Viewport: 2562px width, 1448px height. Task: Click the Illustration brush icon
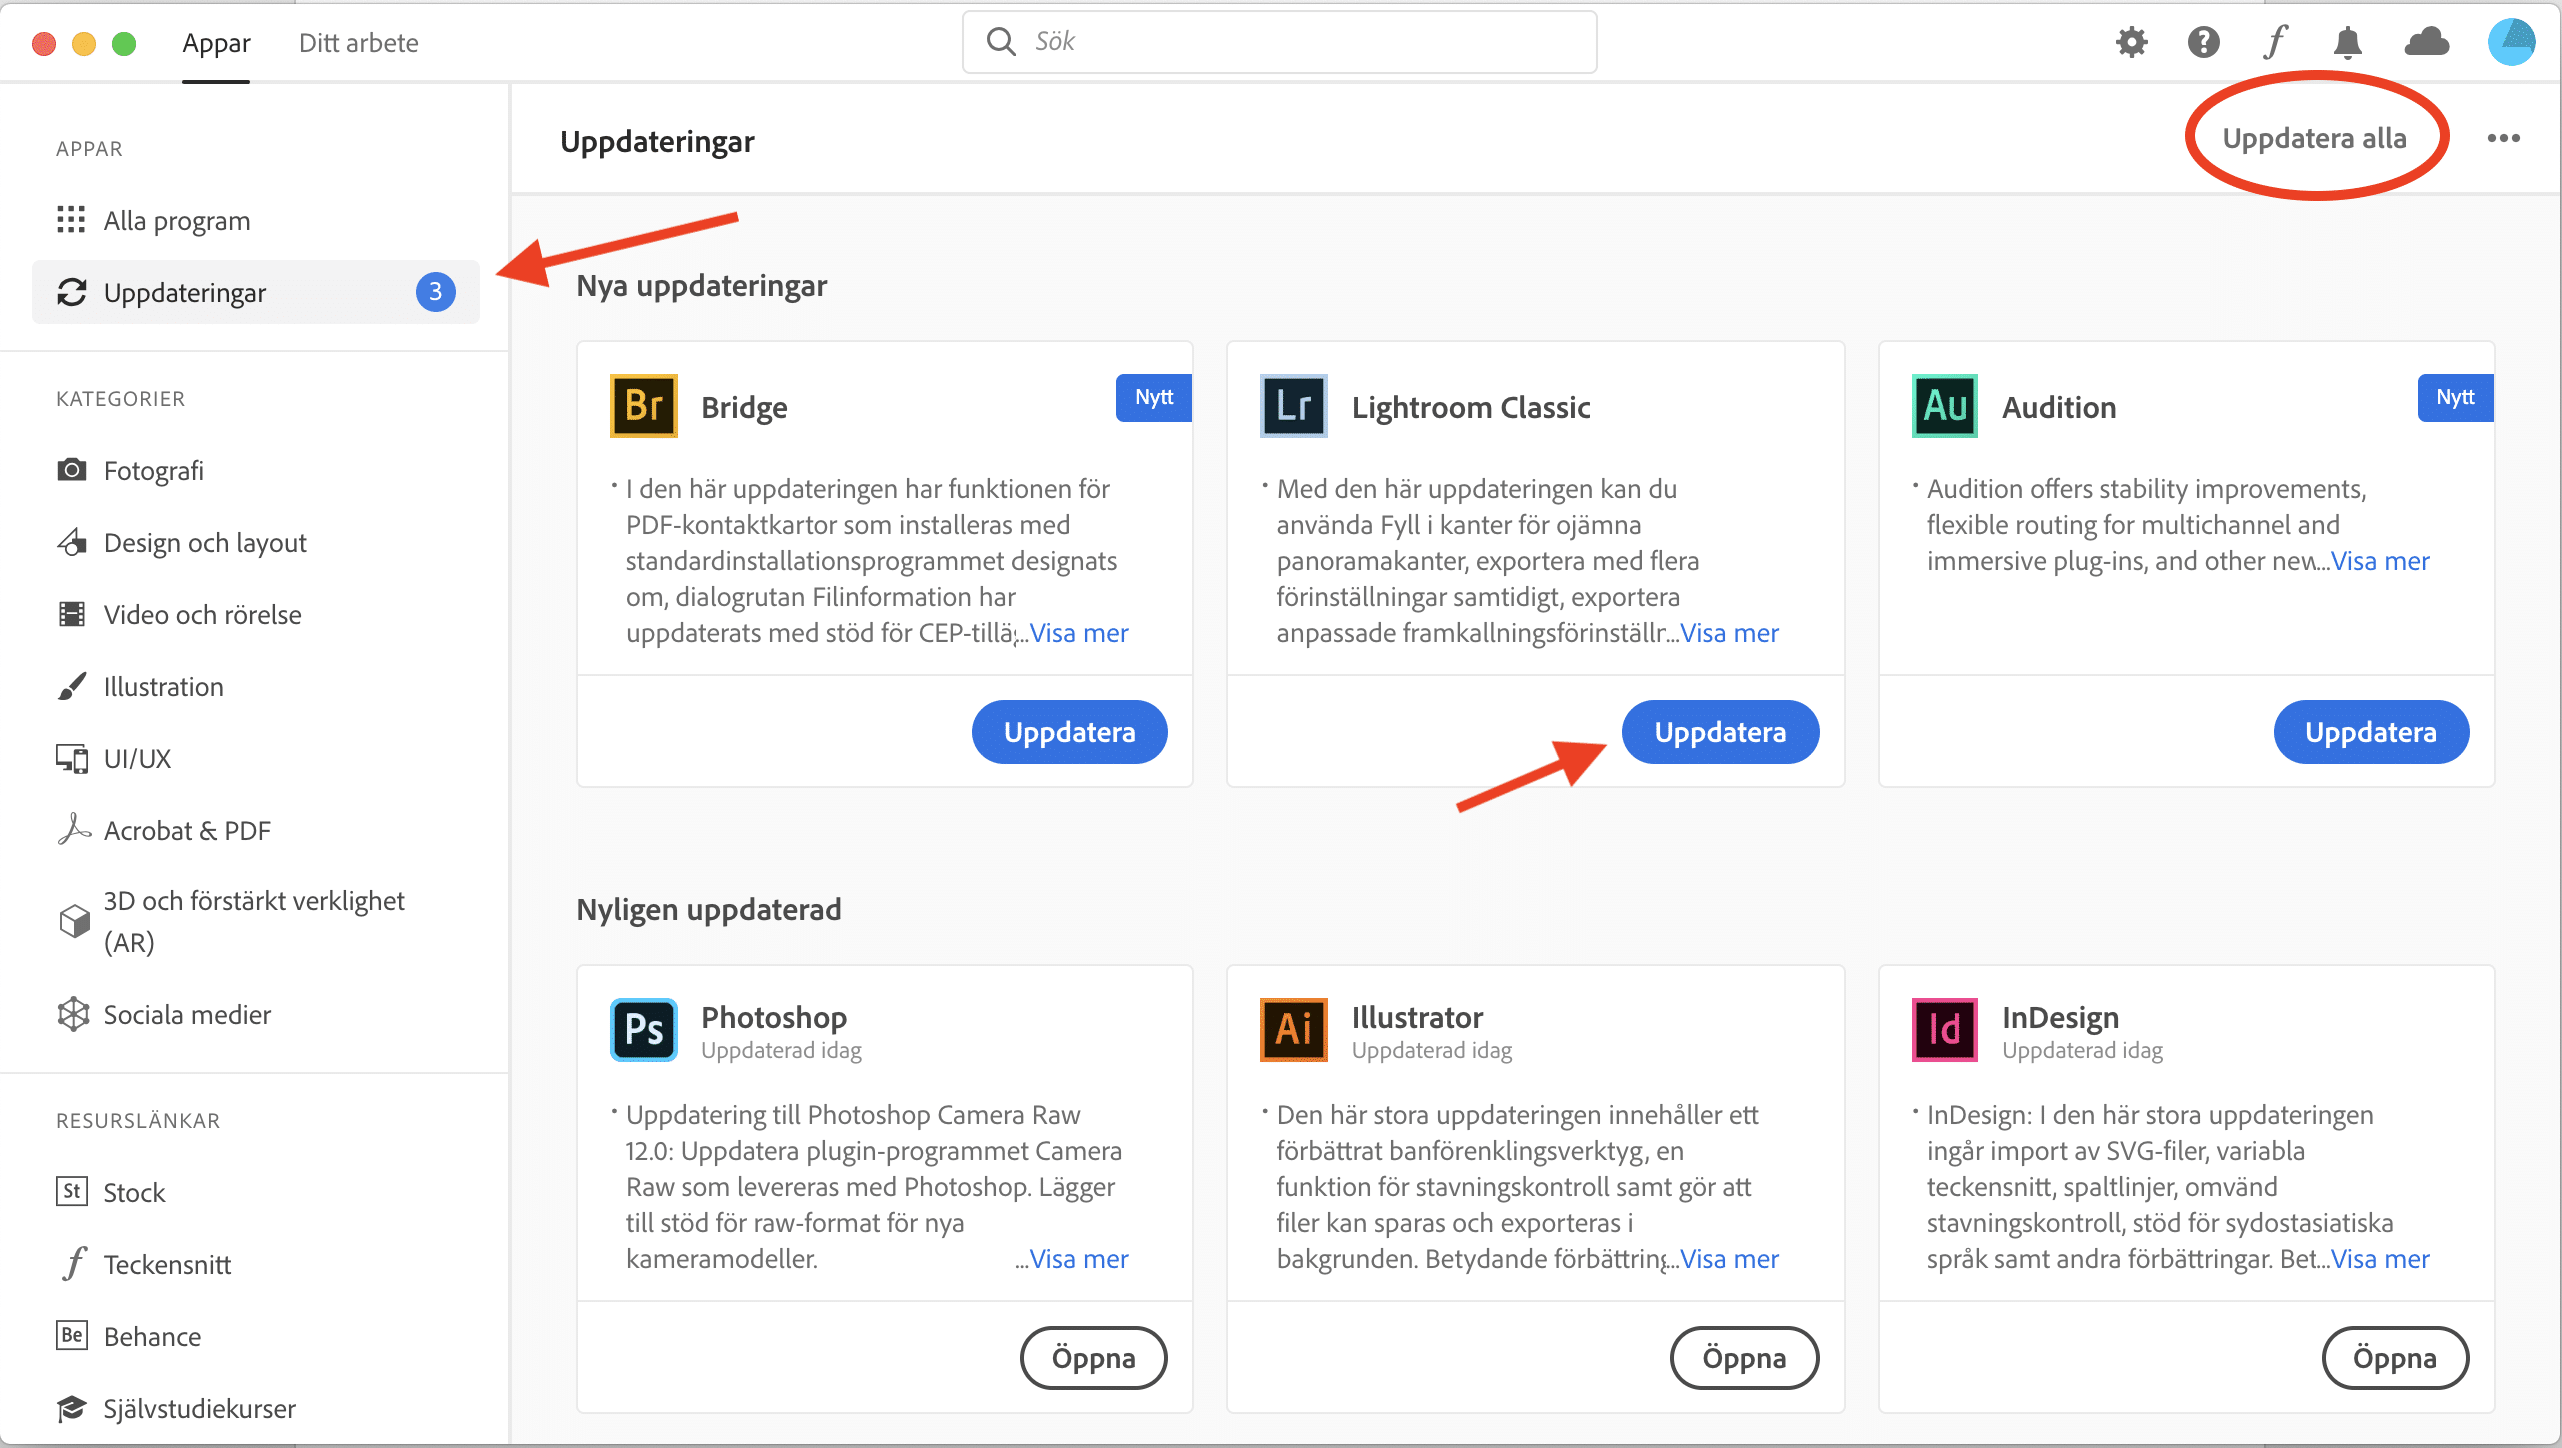coord(71,686)
